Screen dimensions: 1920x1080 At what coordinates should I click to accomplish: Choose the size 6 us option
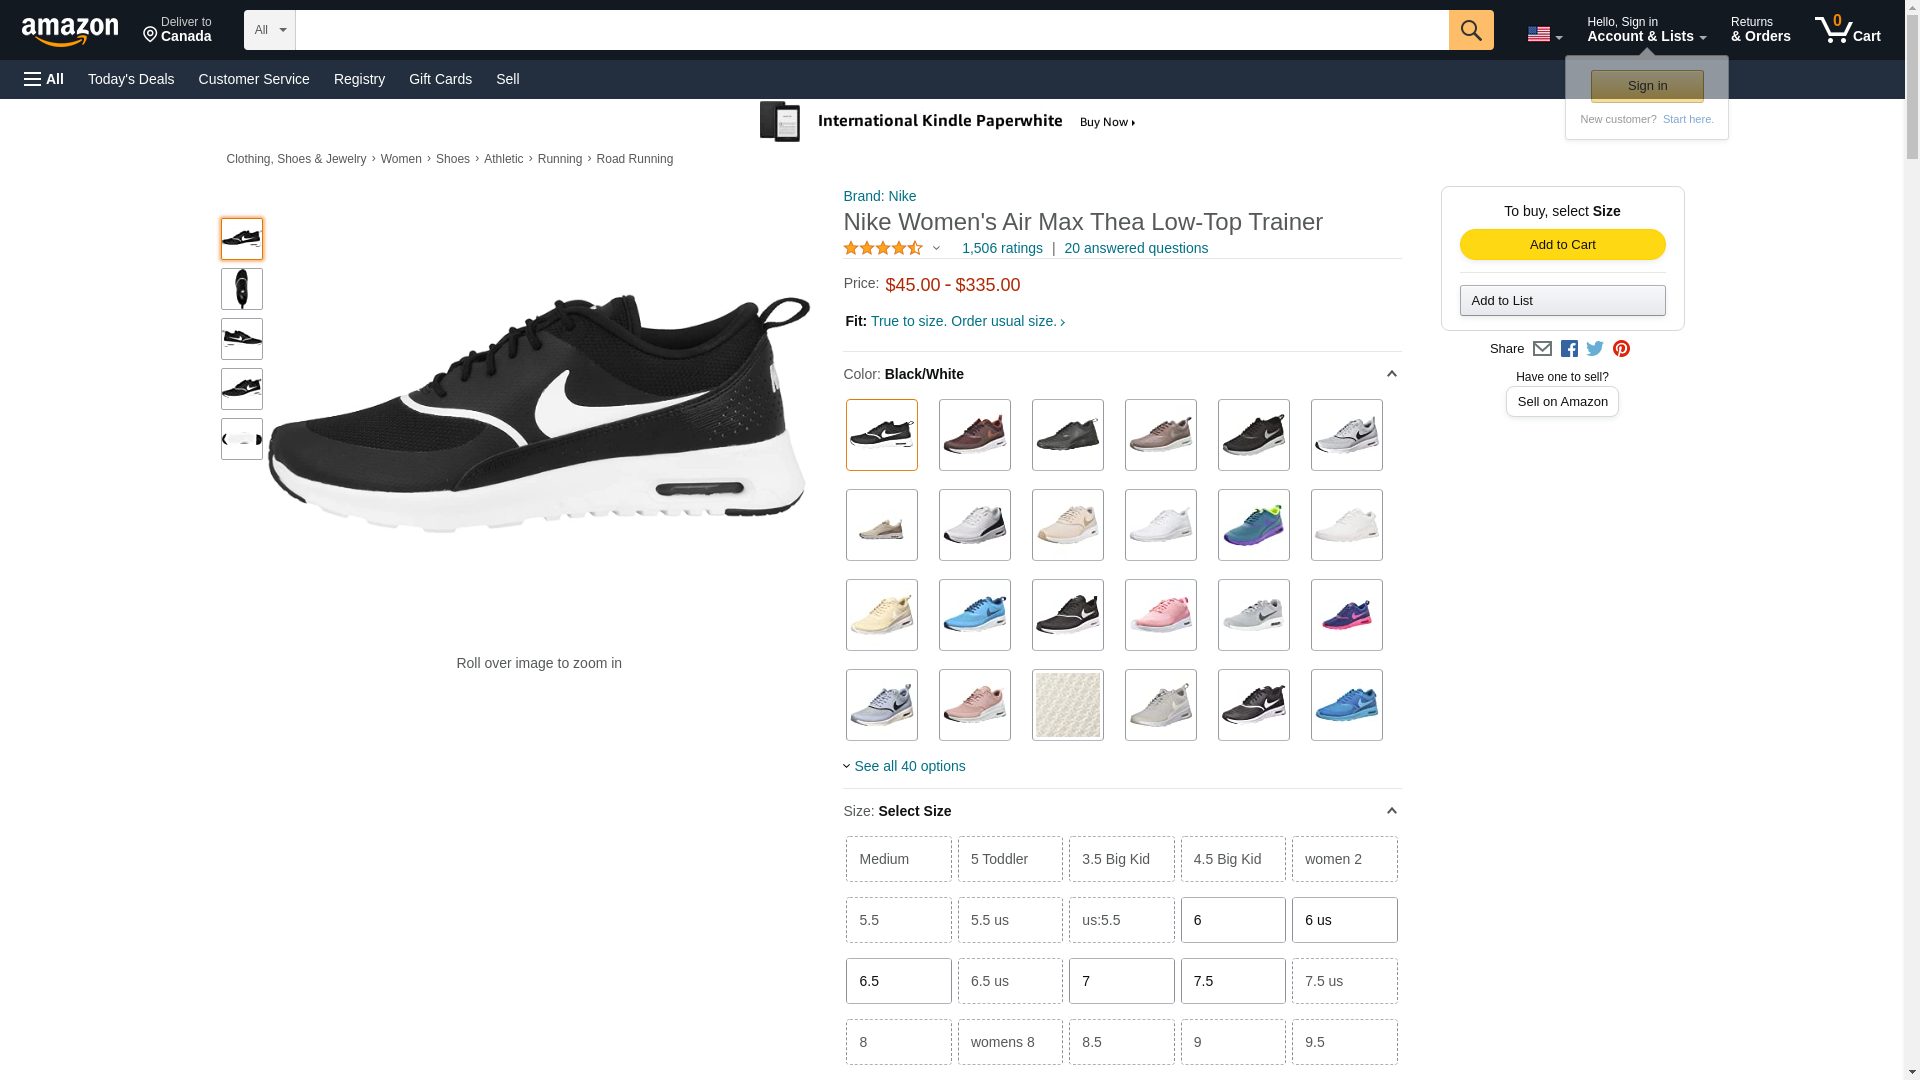[1344, 920]
